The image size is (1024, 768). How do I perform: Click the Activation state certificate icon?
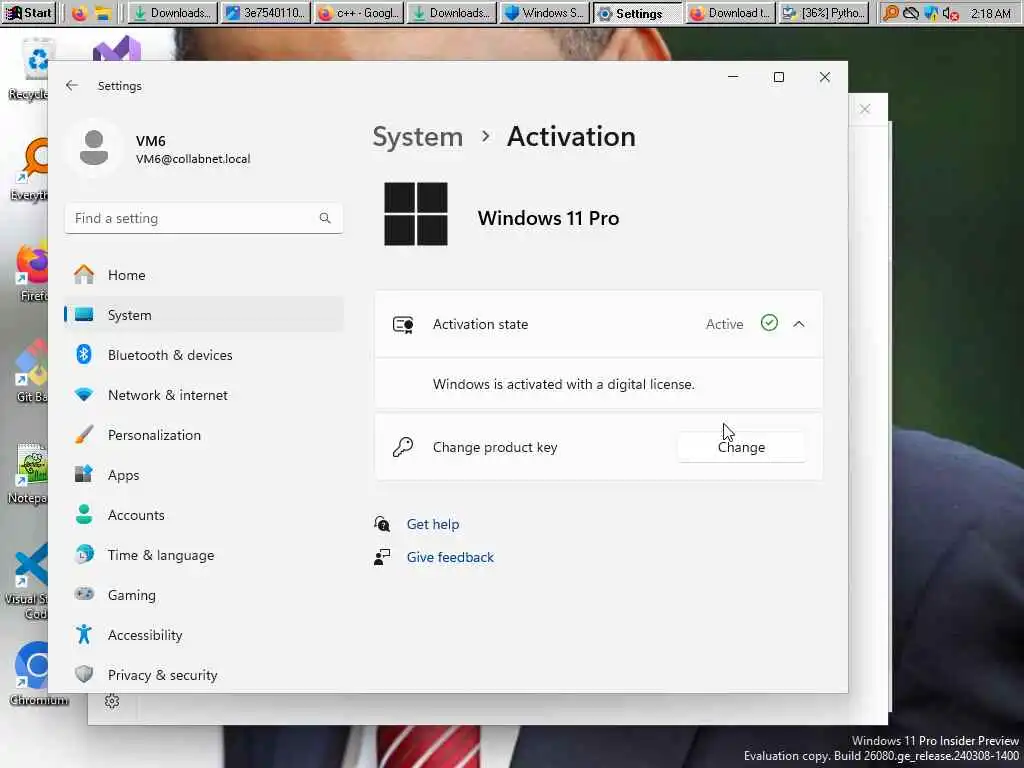(x=403, y=325)
